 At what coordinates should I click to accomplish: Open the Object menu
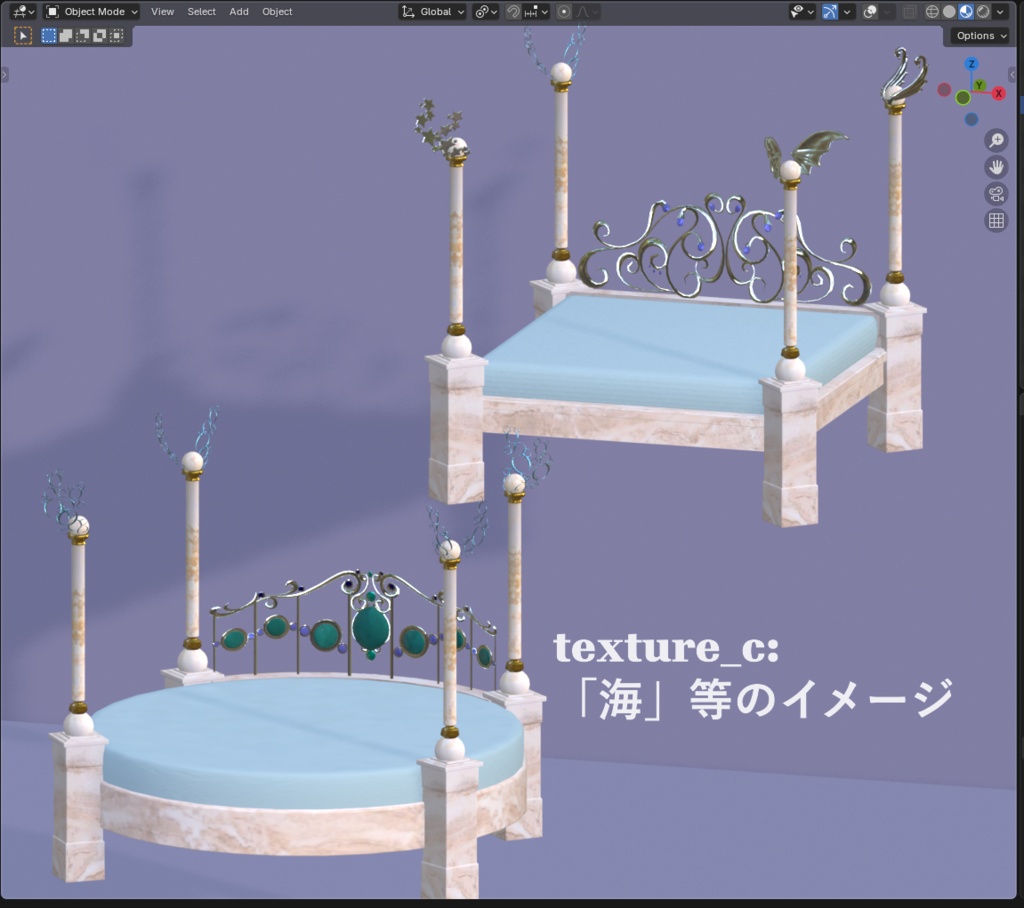click(x=277, y=11)
